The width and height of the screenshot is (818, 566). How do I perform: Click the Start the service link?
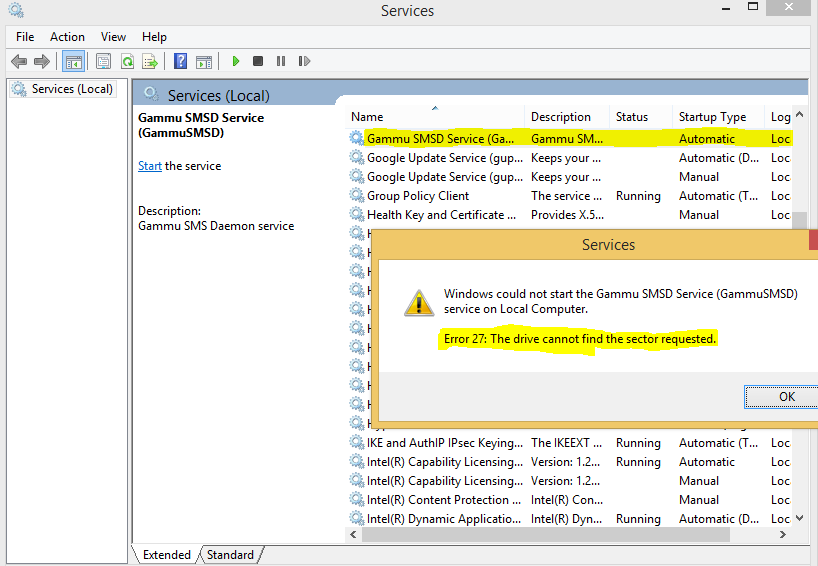[x=150, y=166]
